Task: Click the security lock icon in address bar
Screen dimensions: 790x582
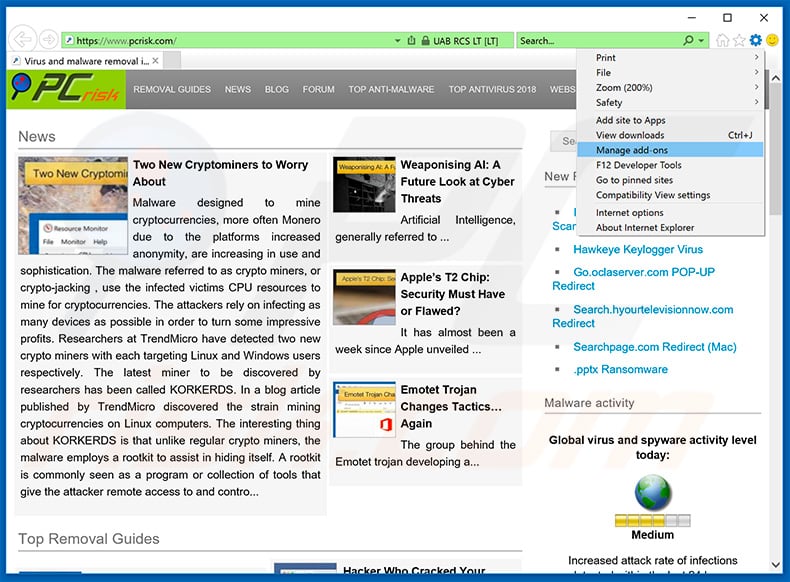Action: (426, 41)
